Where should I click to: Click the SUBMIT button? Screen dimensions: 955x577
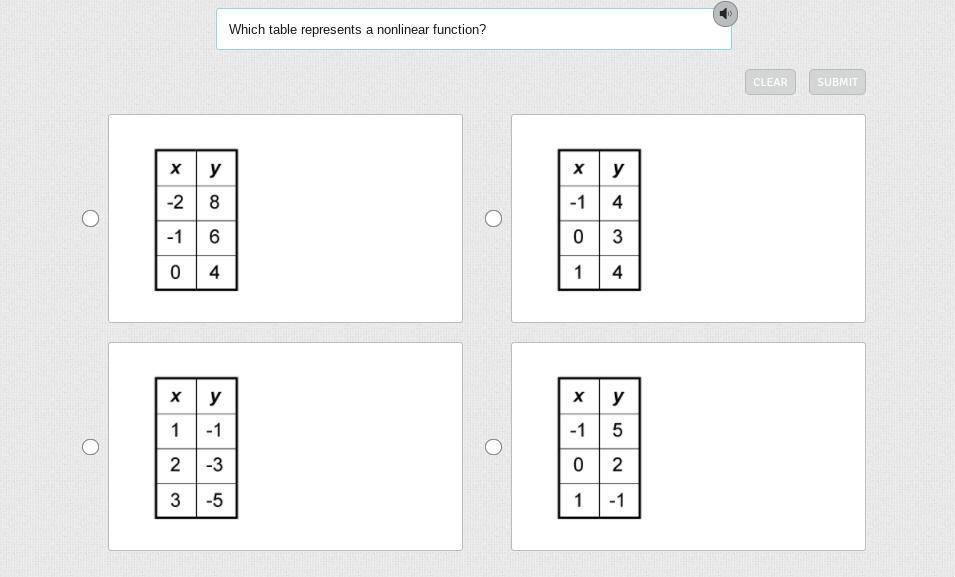837,82
